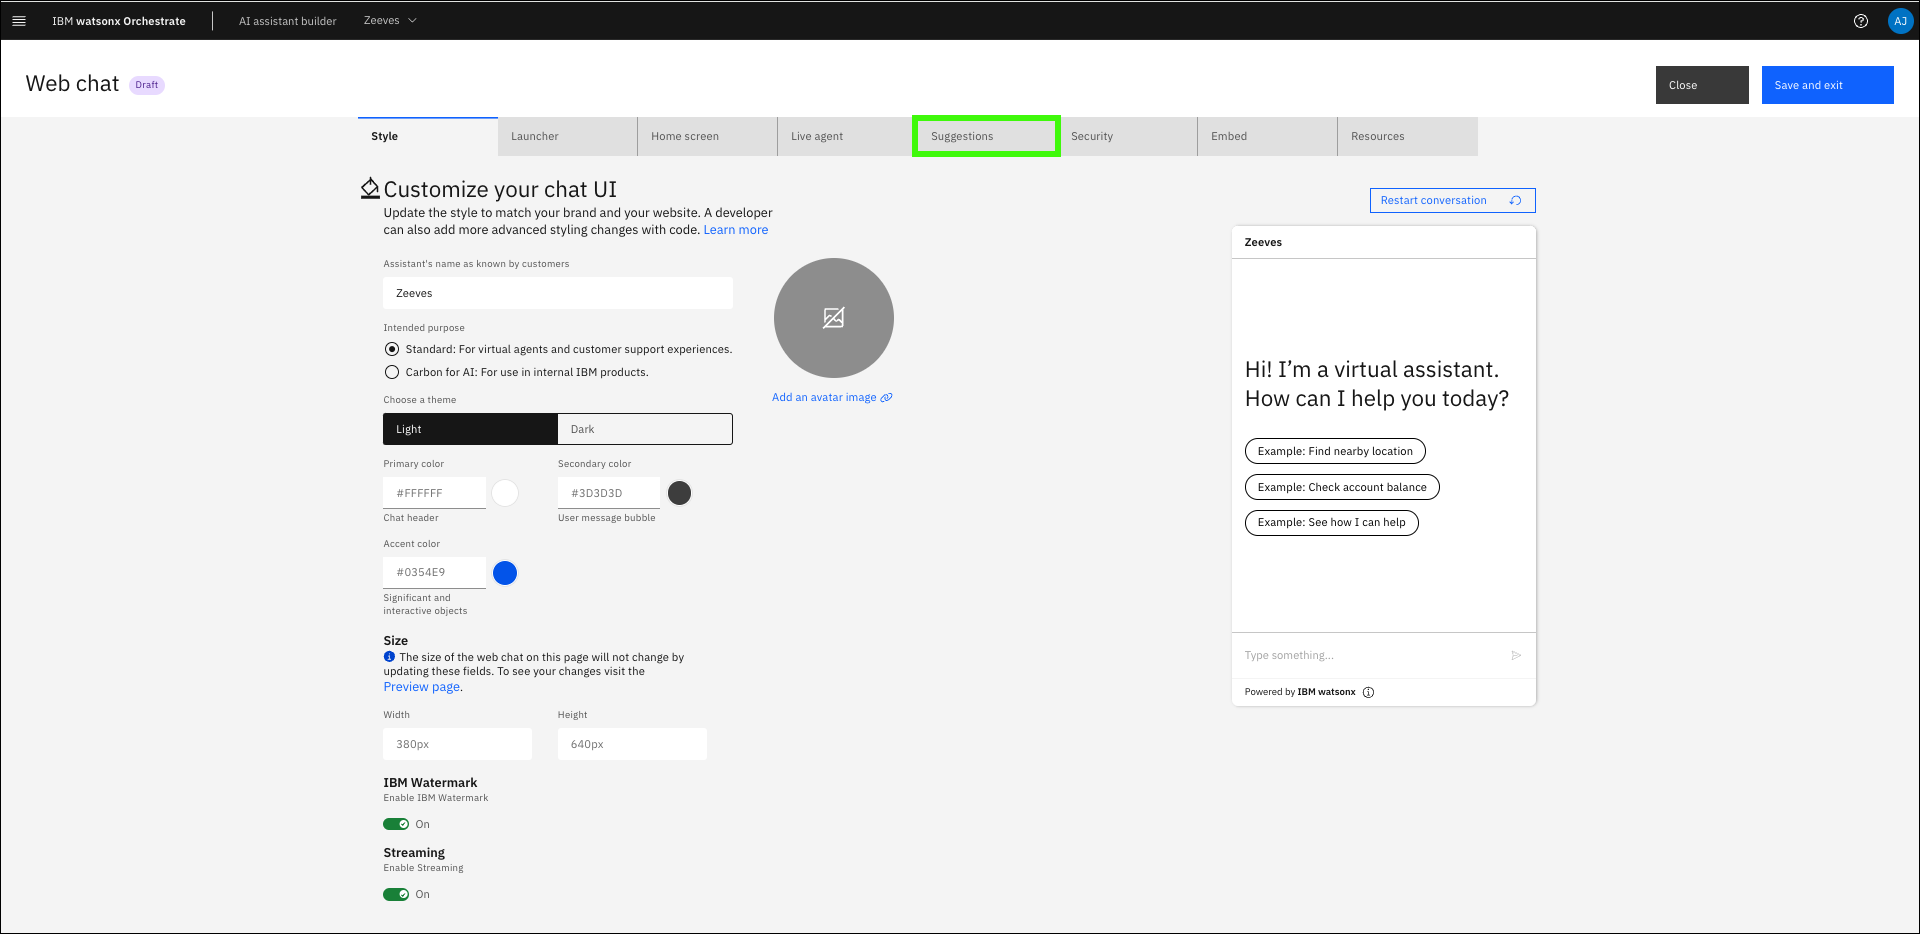This screenshot has height=934, width=1920.
Task: Open the Launcher tab
Action: pos(567,137)
